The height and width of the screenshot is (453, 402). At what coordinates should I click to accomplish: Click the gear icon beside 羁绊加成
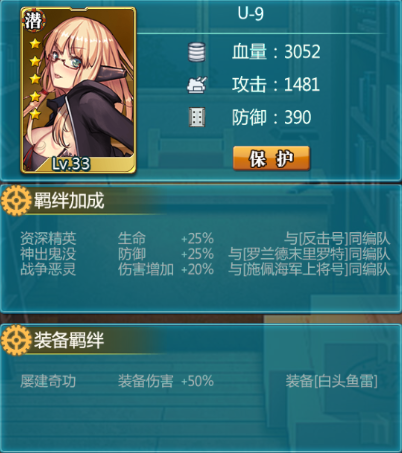coord(16,201)
